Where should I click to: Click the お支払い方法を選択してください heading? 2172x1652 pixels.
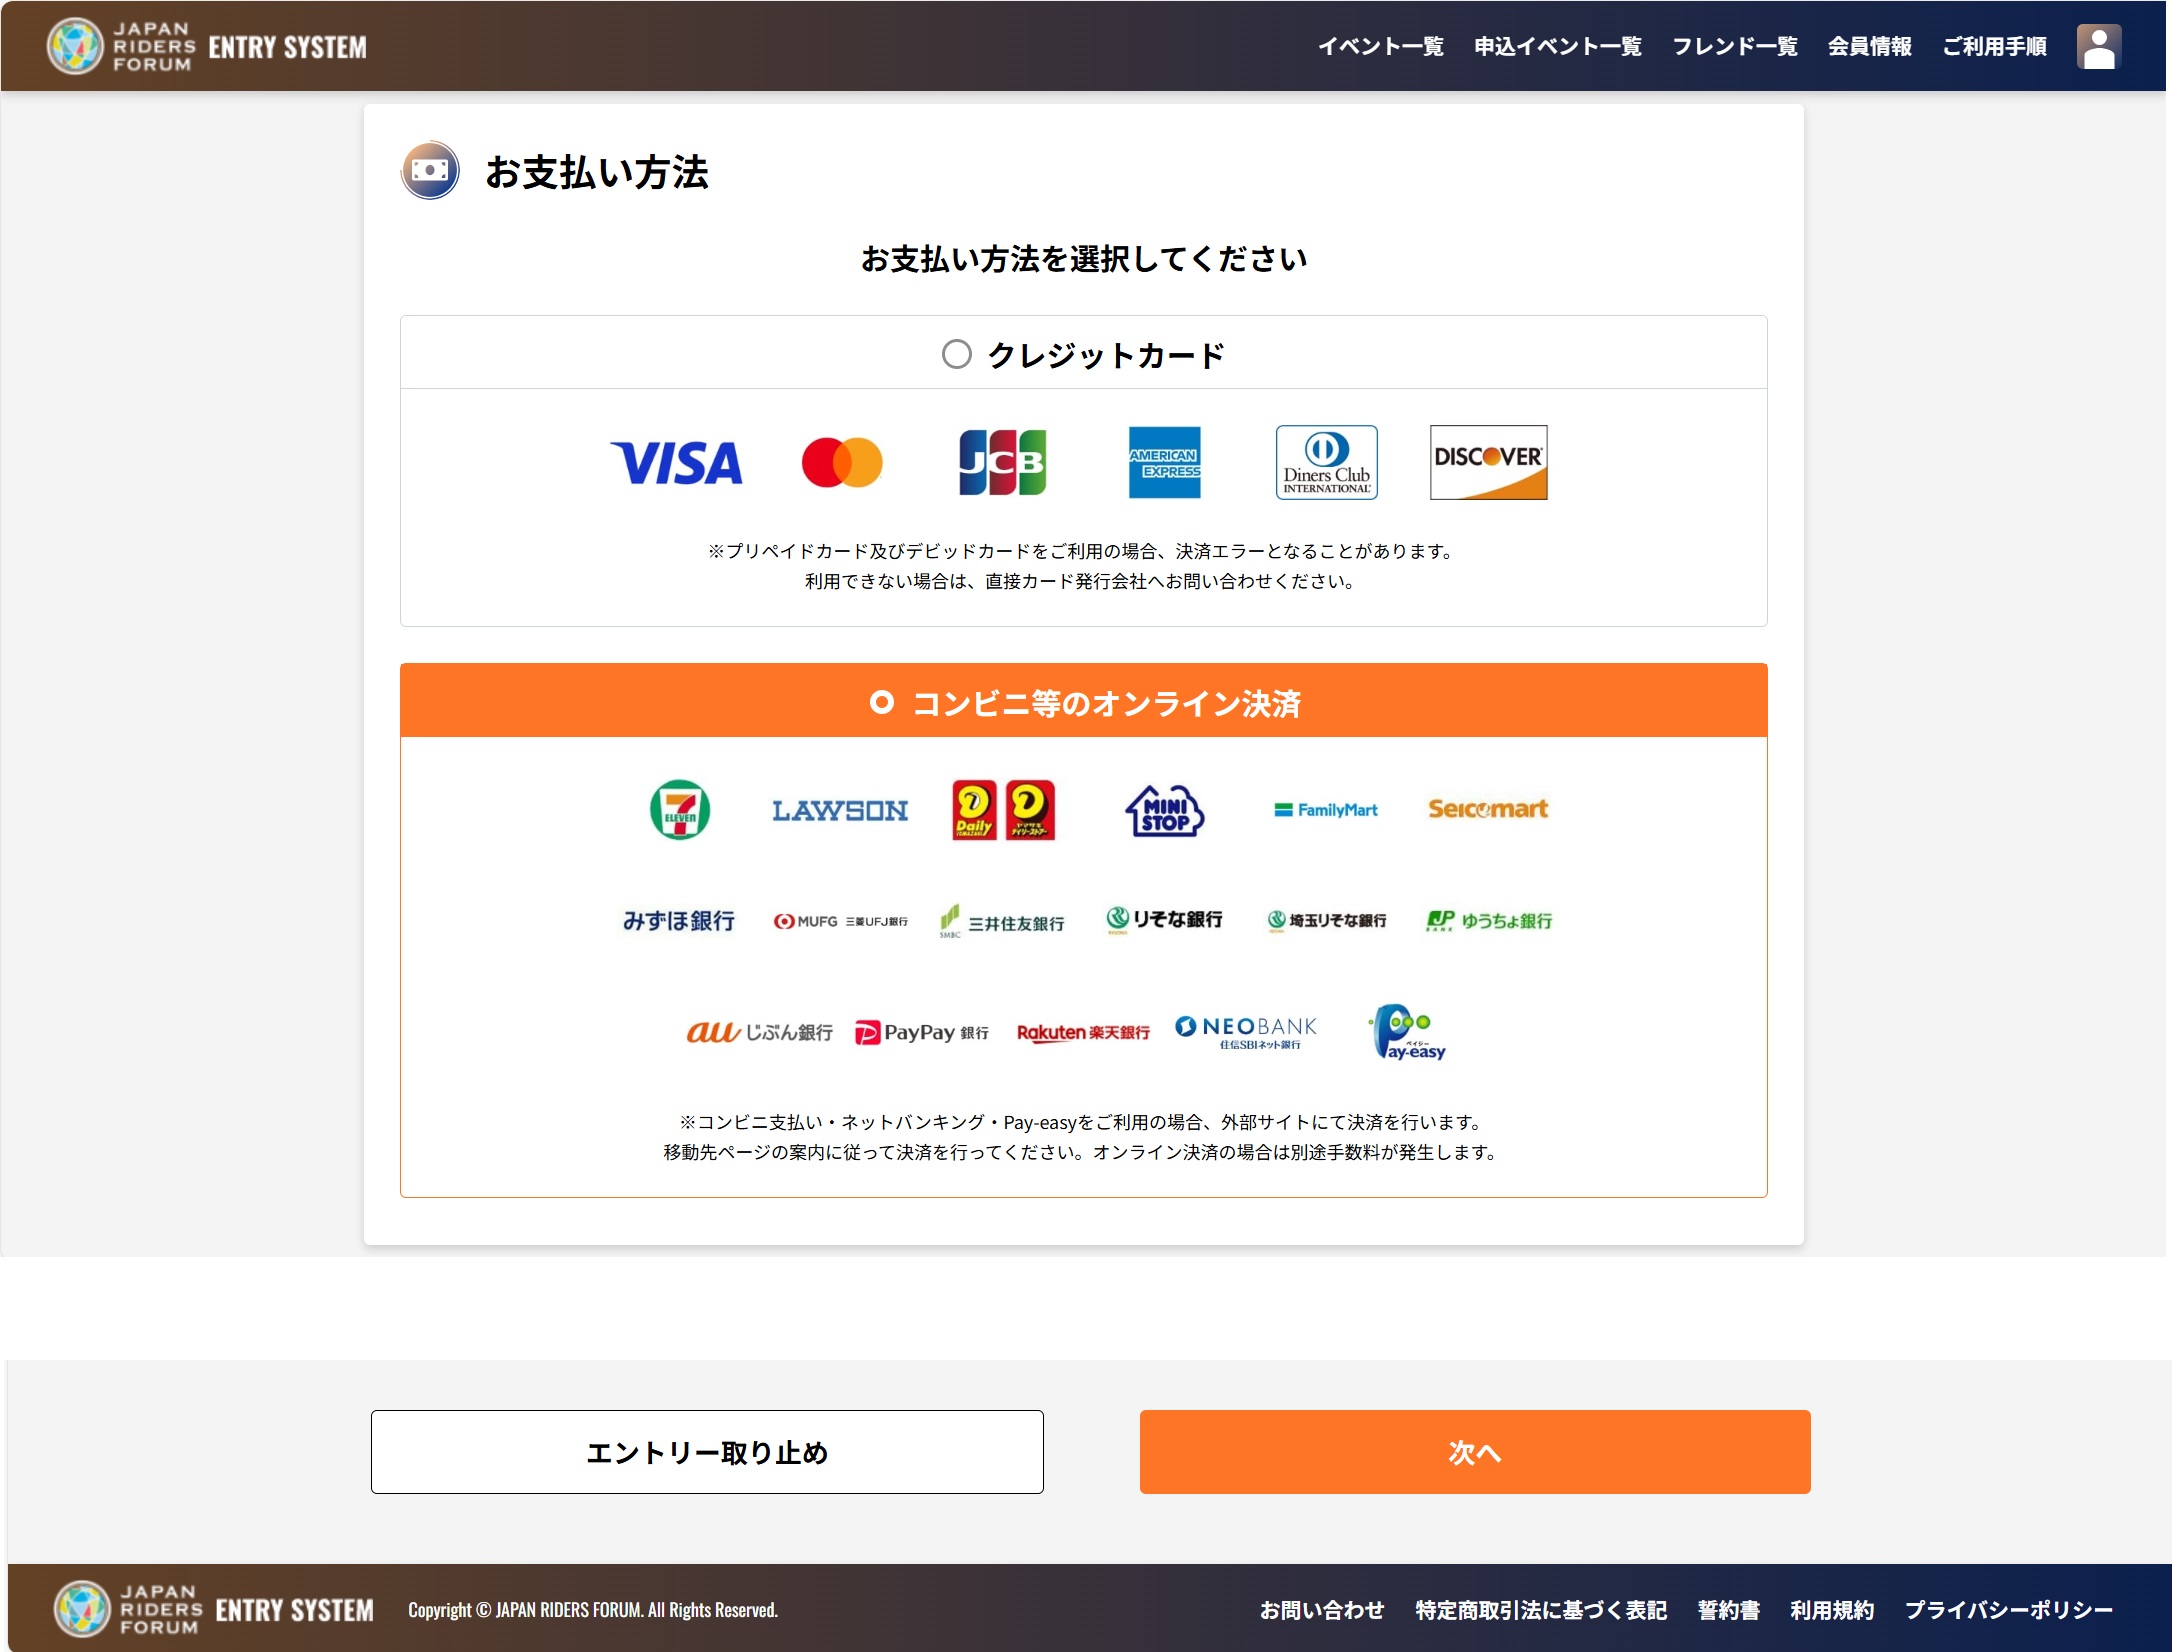point(1084,259)
